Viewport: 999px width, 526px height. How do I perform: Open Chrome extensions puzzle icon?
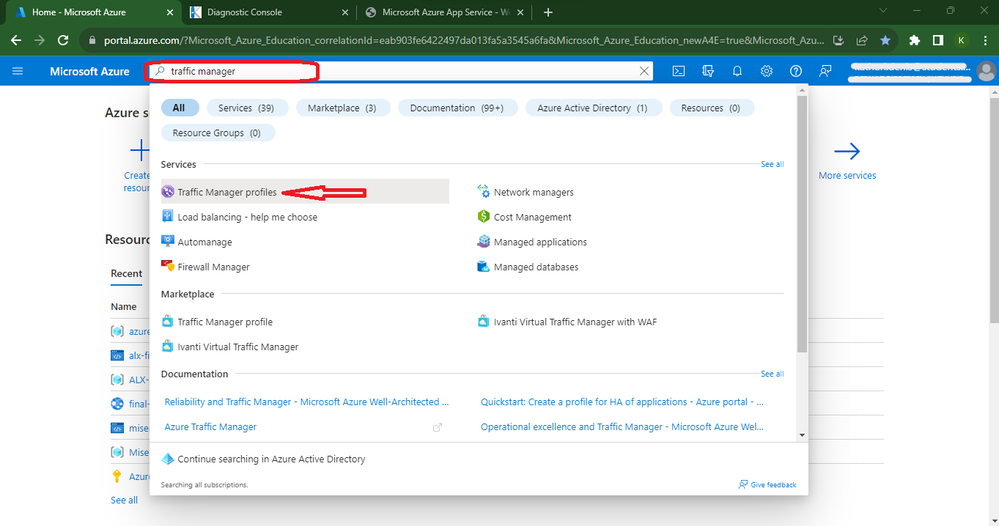pyautogui.click(x=914, y=40)
